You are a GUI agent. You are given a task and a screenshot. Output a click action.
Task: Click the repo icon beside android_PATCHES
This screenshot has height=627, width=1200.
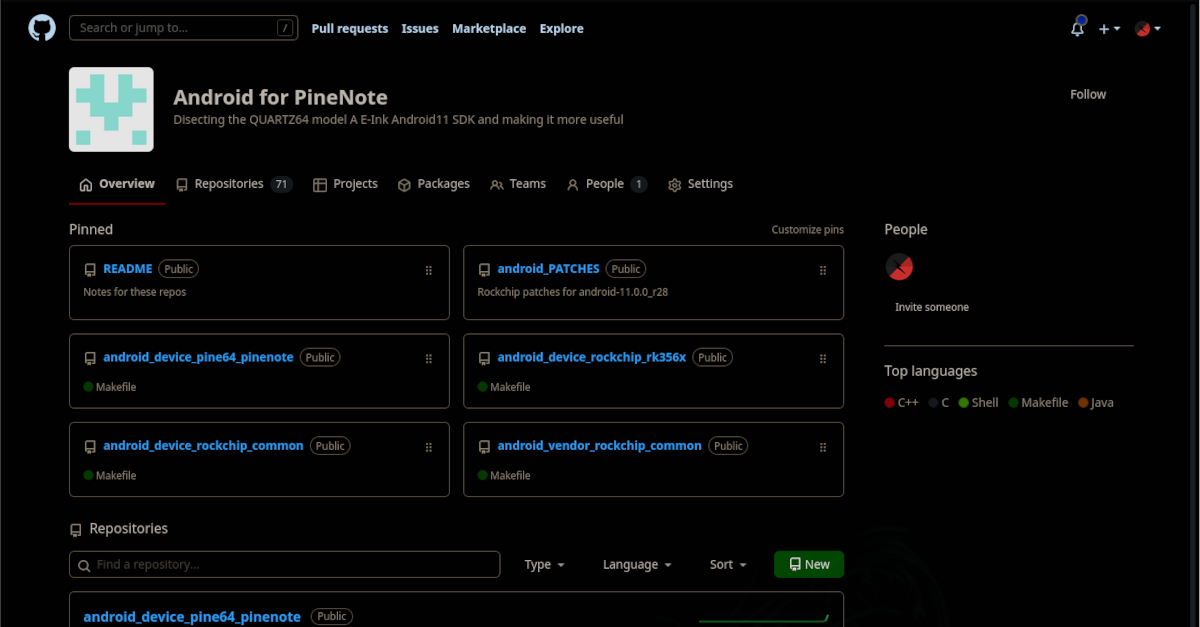pyautogui.click(x=484, y=270)
